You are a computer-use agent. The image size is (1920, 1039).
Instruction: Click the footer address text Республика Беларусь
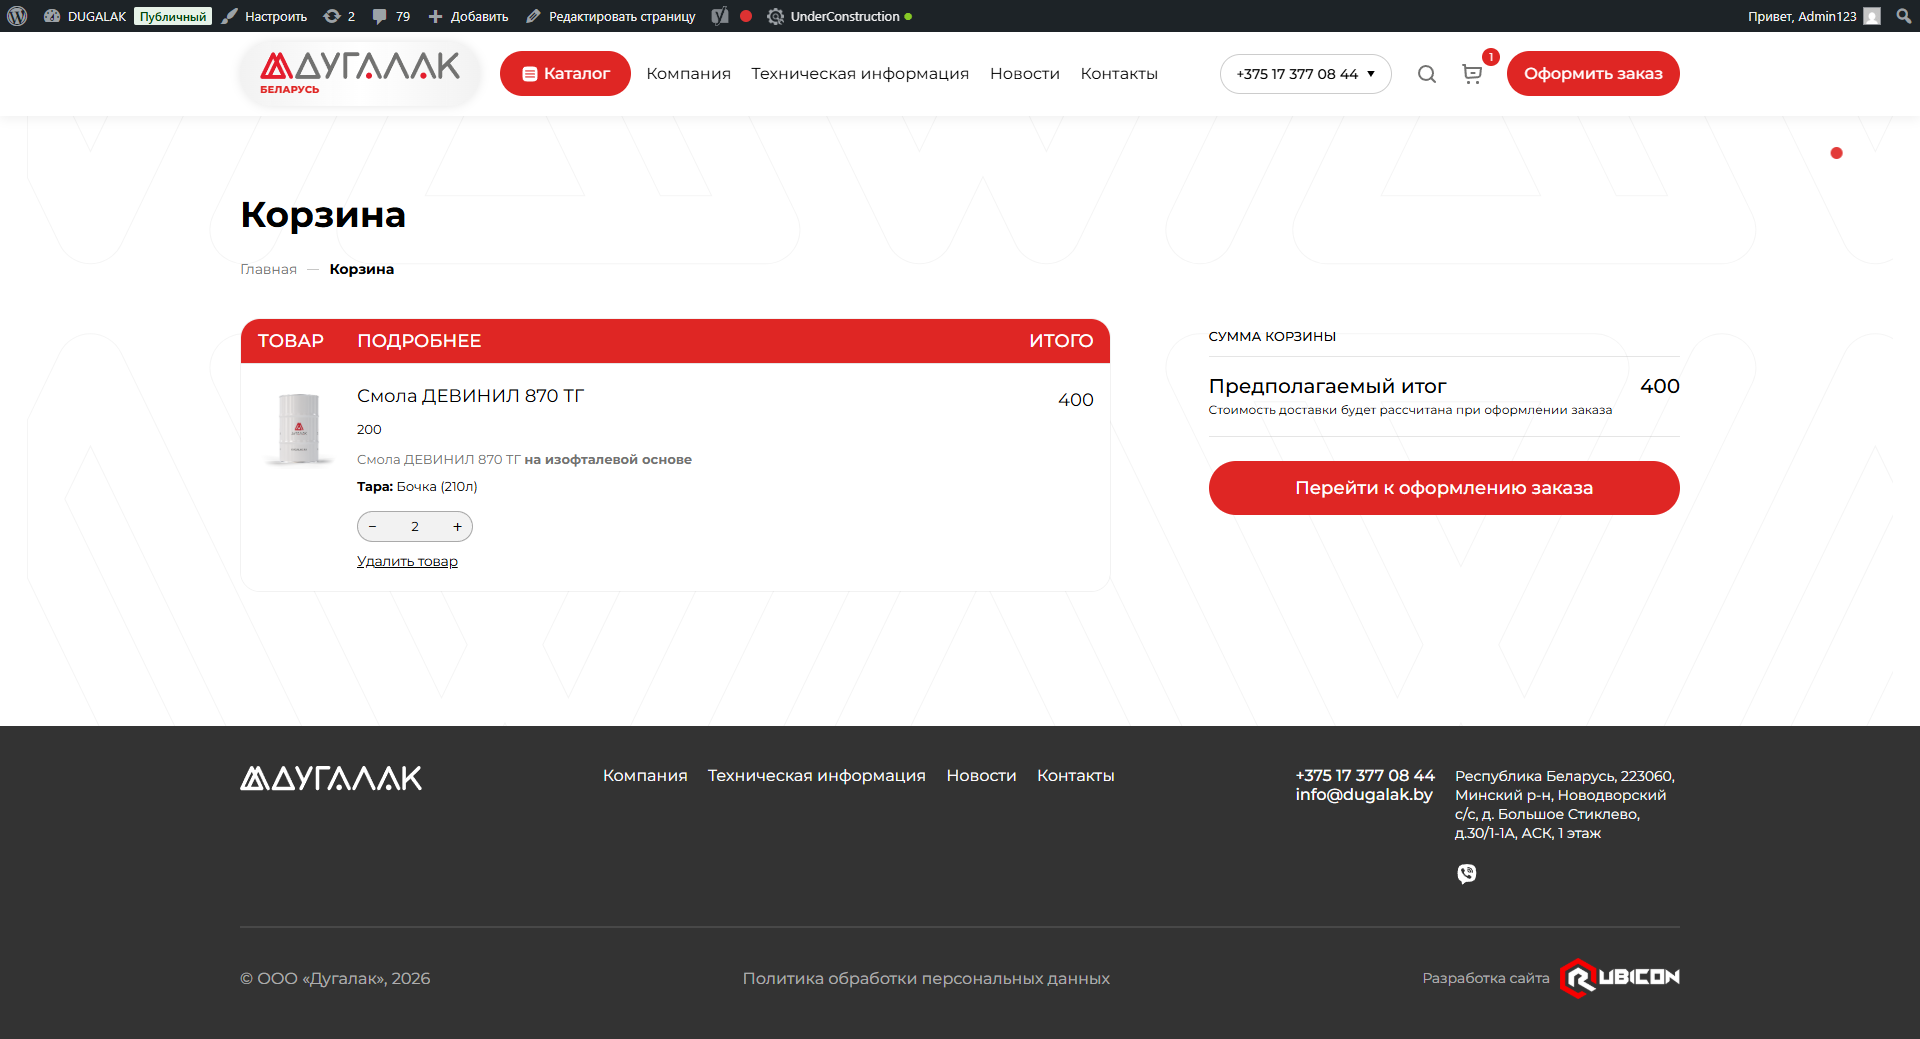click(1565, 804)
